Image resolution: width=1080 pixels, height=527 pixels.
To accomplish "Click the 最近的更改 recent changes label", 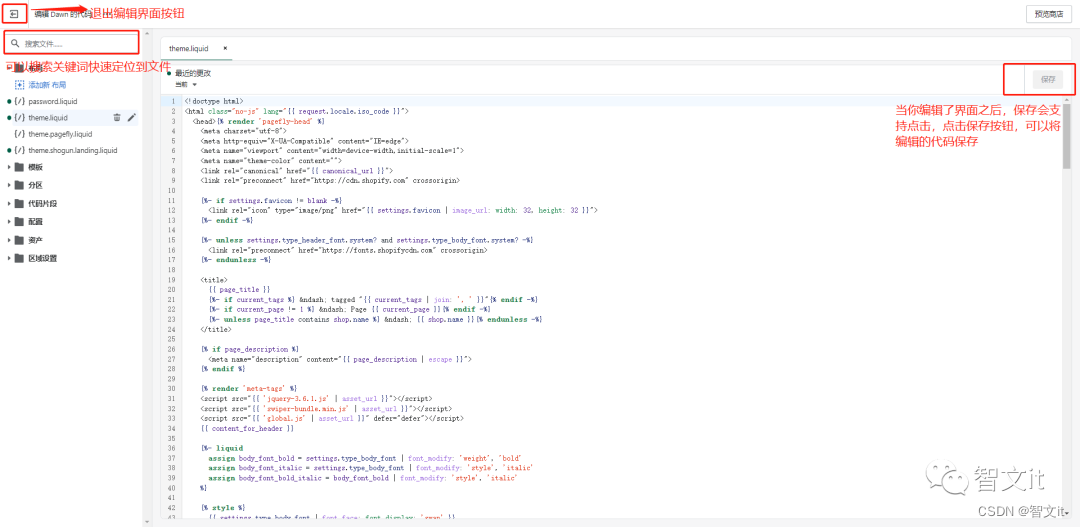I will 193,73.
